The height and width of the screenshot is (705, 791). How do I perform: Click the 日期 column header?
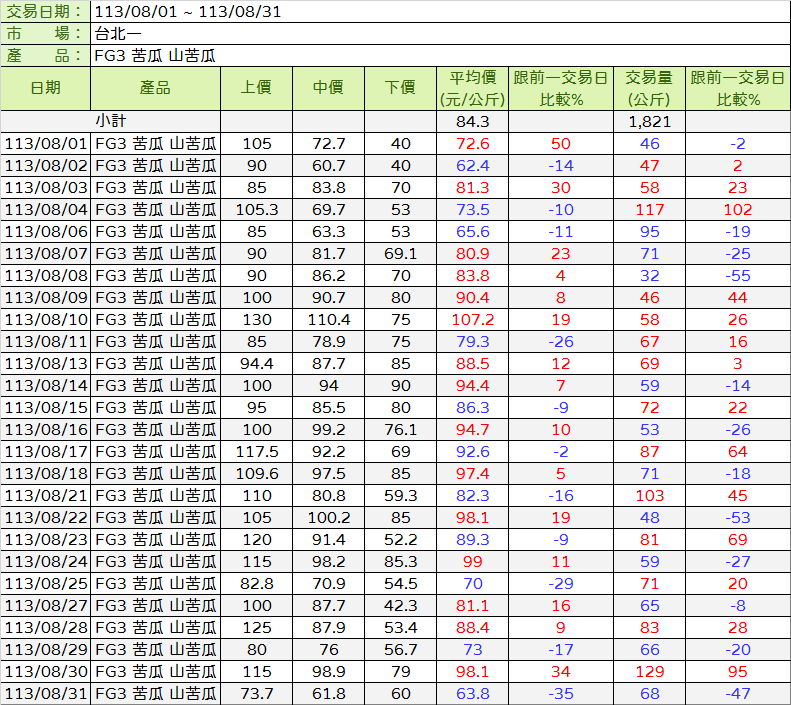(x=45, y=88)
